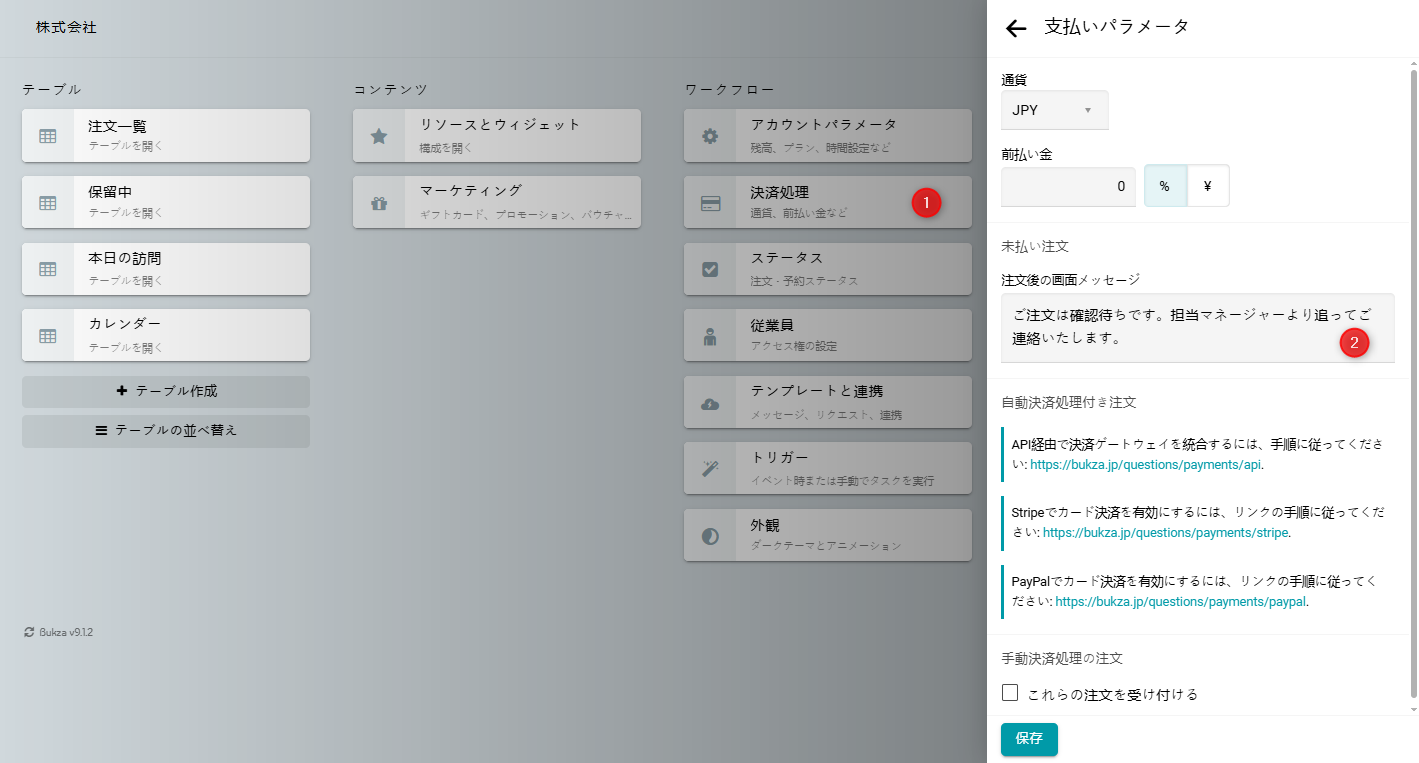Open the 保留中 table
1419x763 pixels.
coord(166,202)
